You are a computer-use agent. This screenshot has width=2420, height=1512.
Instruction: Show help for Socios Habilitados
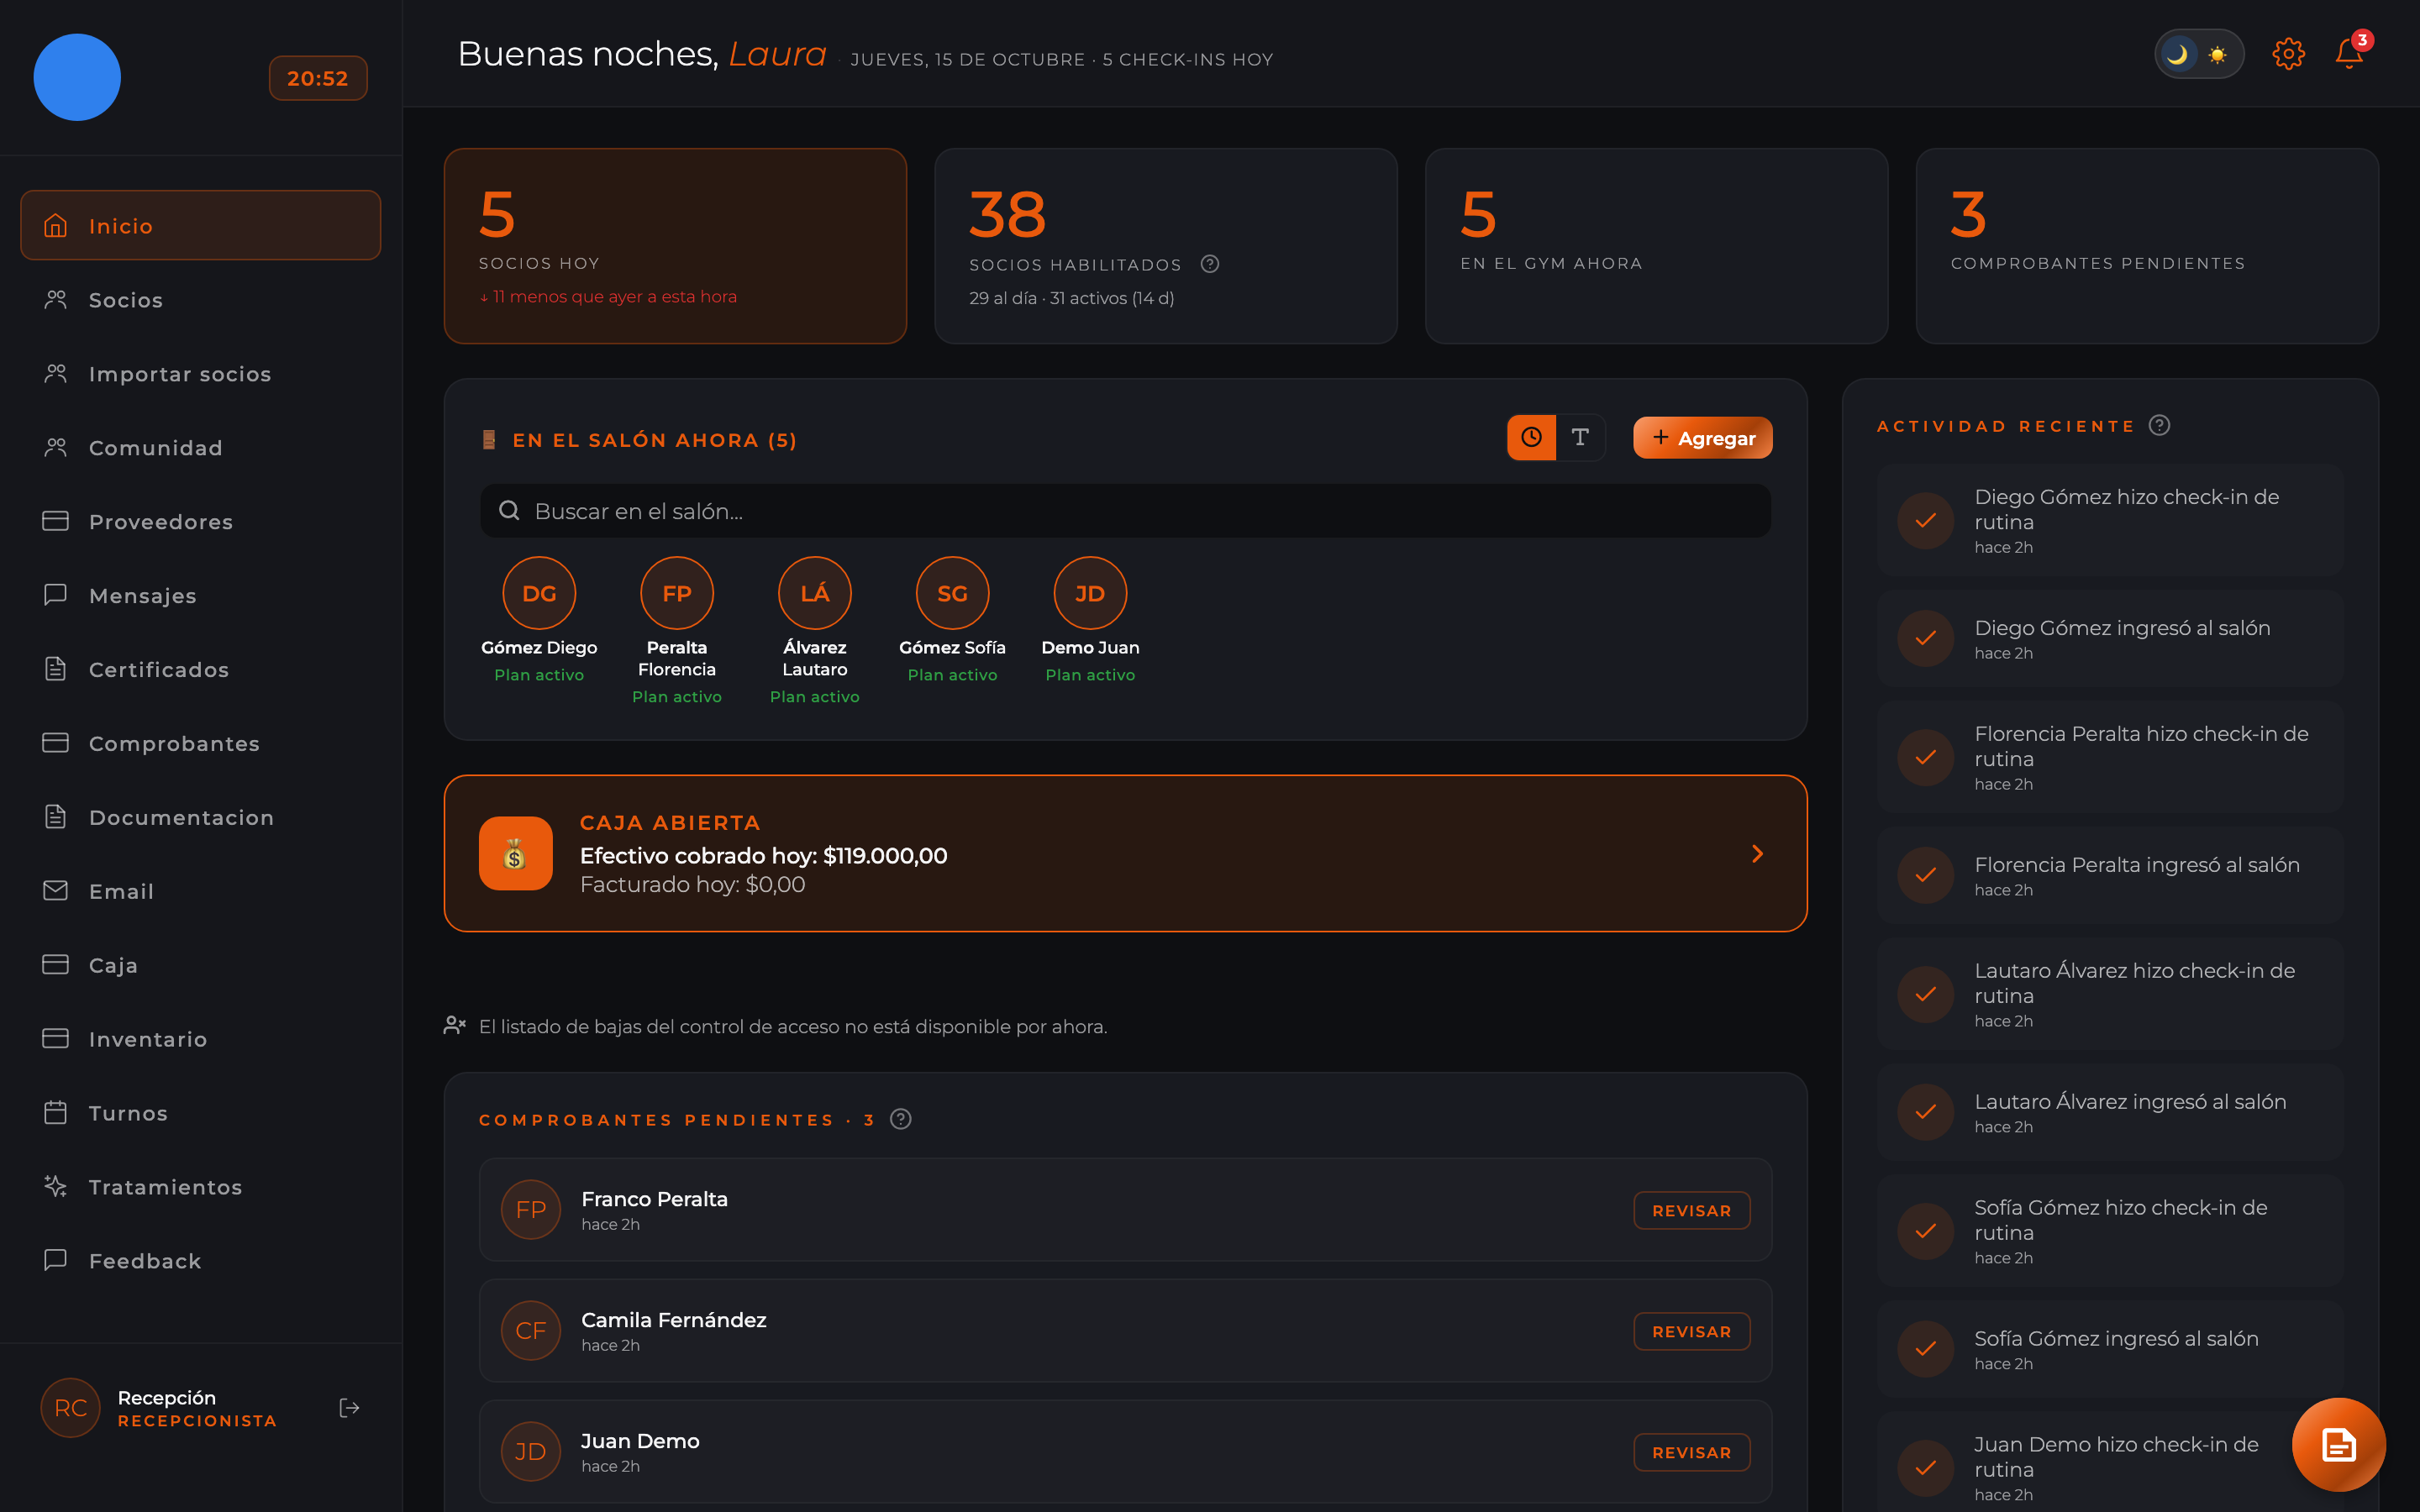click(1209, 264)
